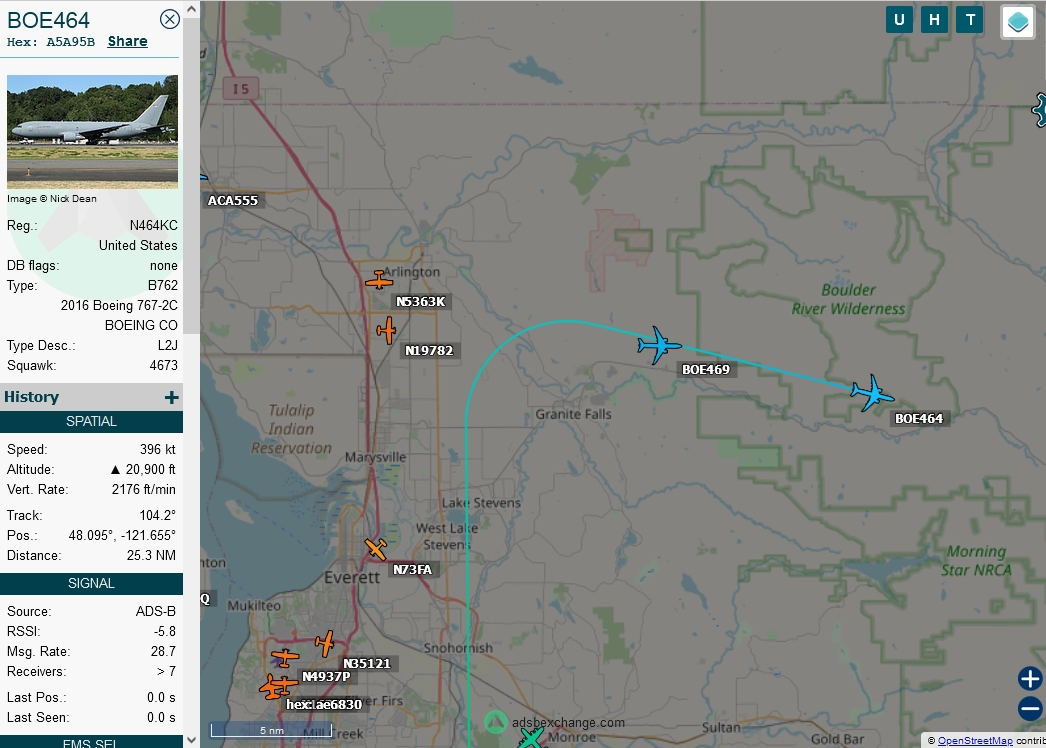1046x748 pixels.
Task: Click the track value 104.2°
Action: (x=157, y=516)
